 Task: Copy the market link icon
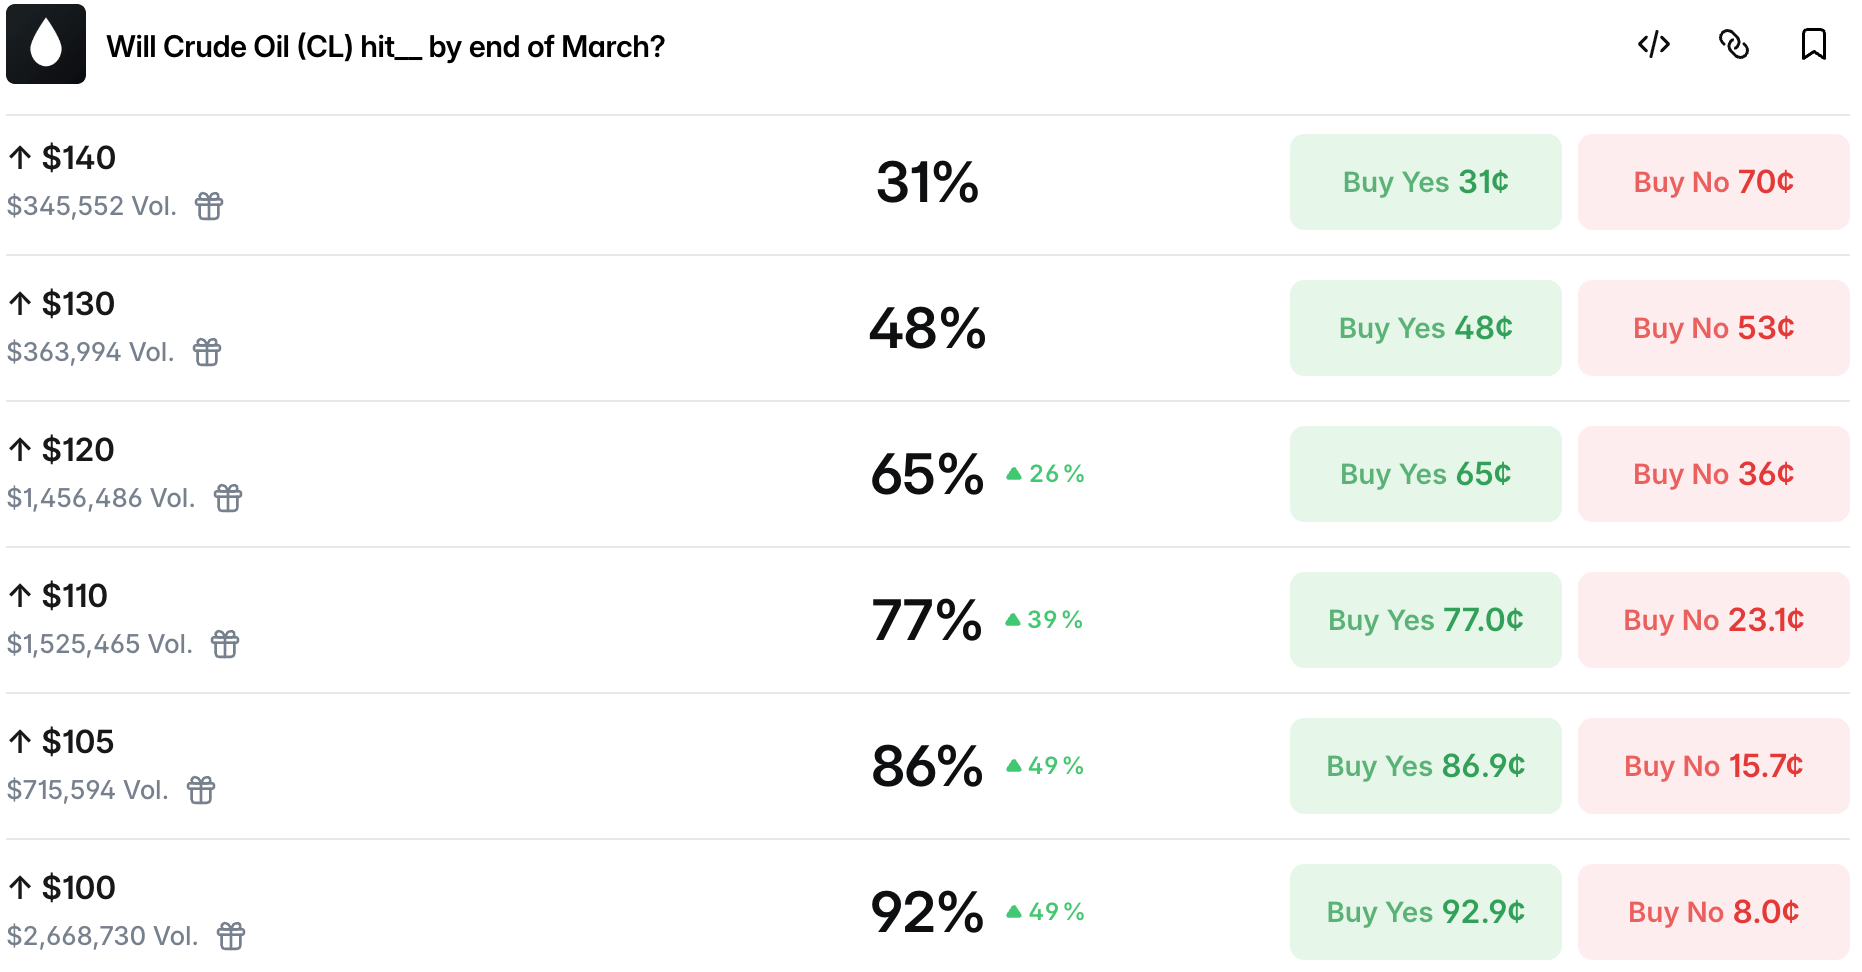[x=1733, y=45]
